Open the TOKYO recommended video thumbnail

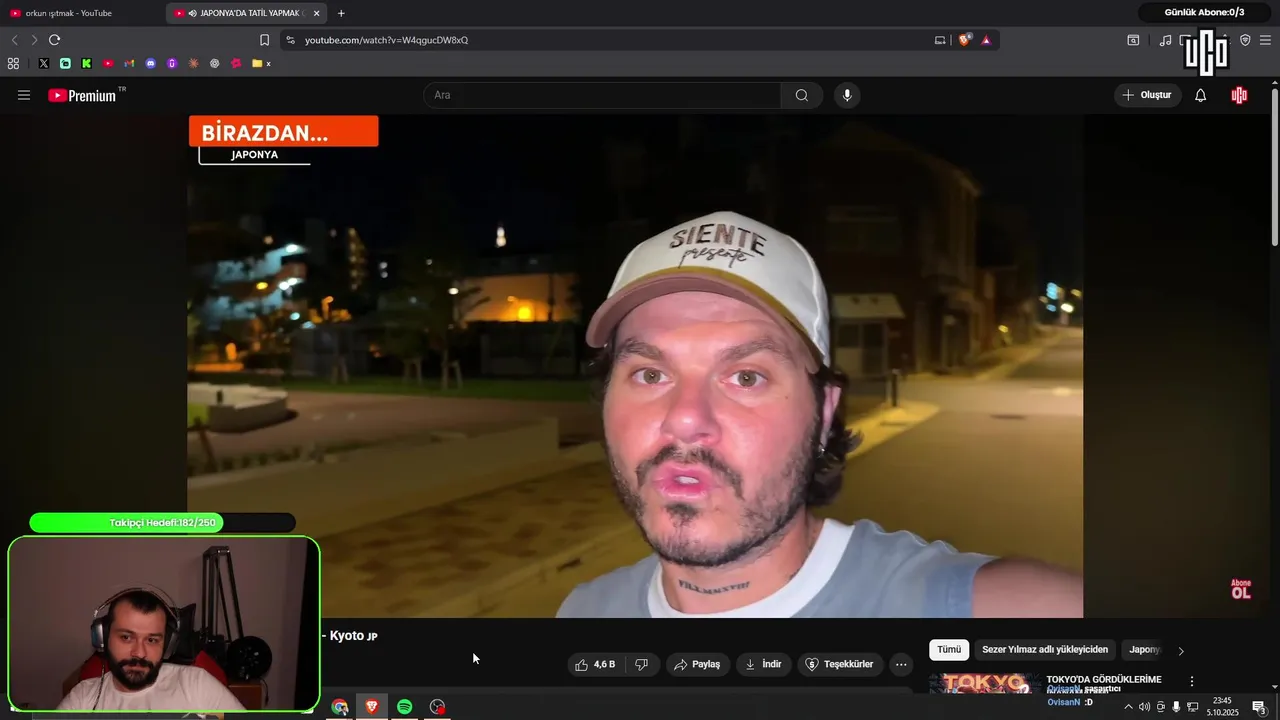(x=983, y=683)
